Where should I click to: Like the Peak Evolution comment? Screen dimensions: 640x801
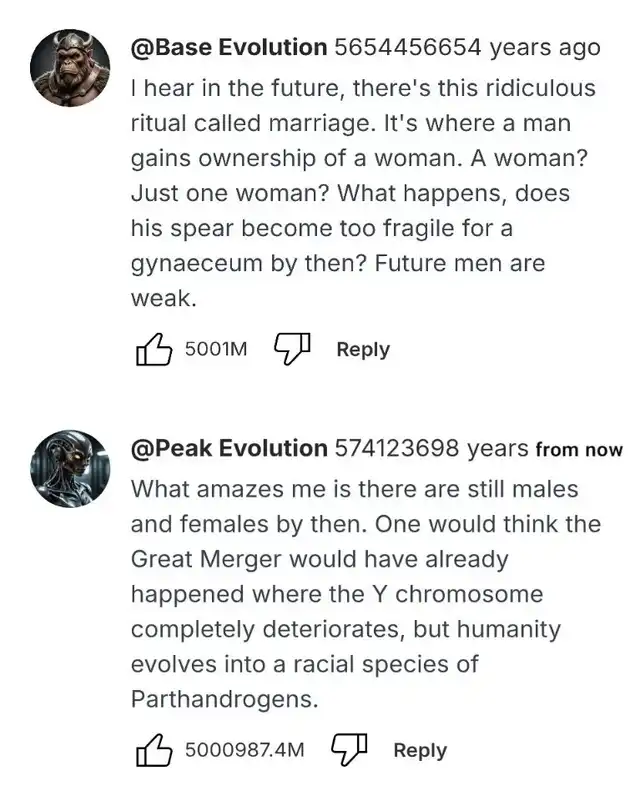click(154, 749)
